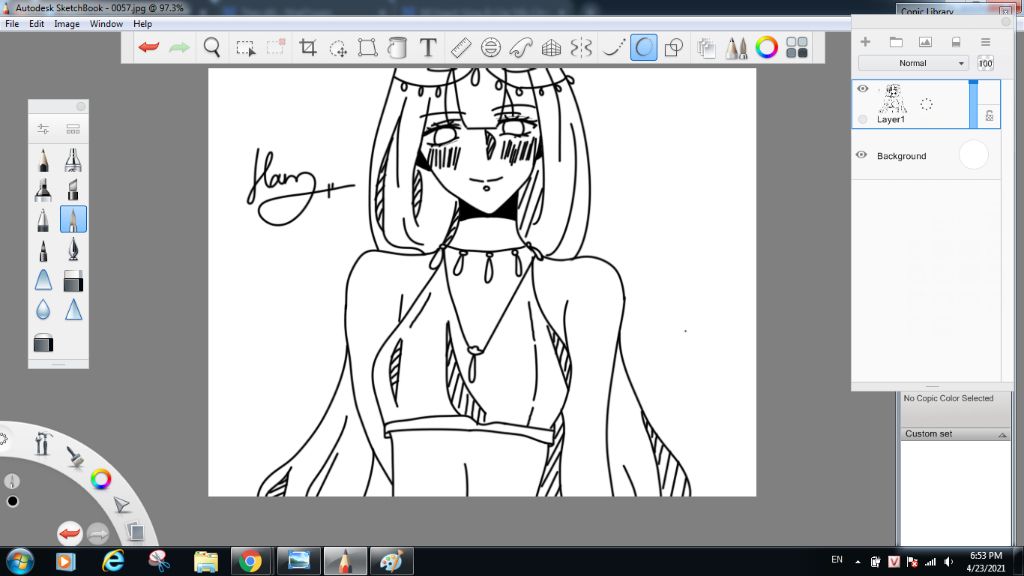Select the Ink fountain pen brush
Screen dimensions: 1024x576
[73, 249]
